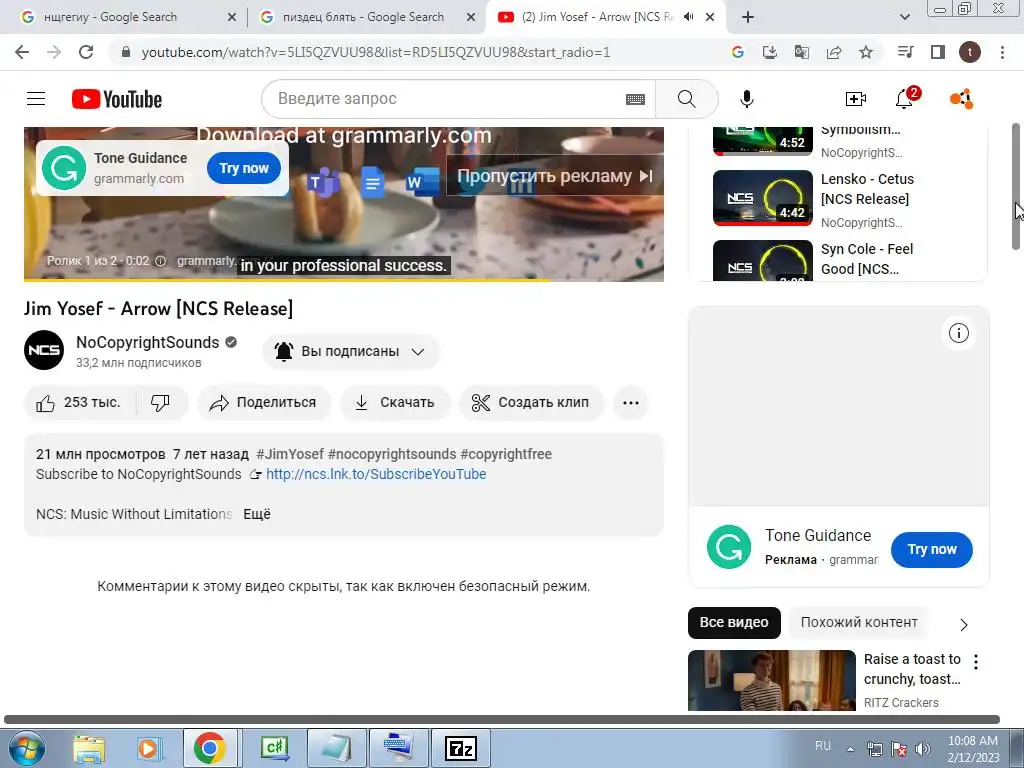Open the Chrome three-dot menu
Image resolution: width=1024 pixels, height=768 pixels.
(1002, 52)
